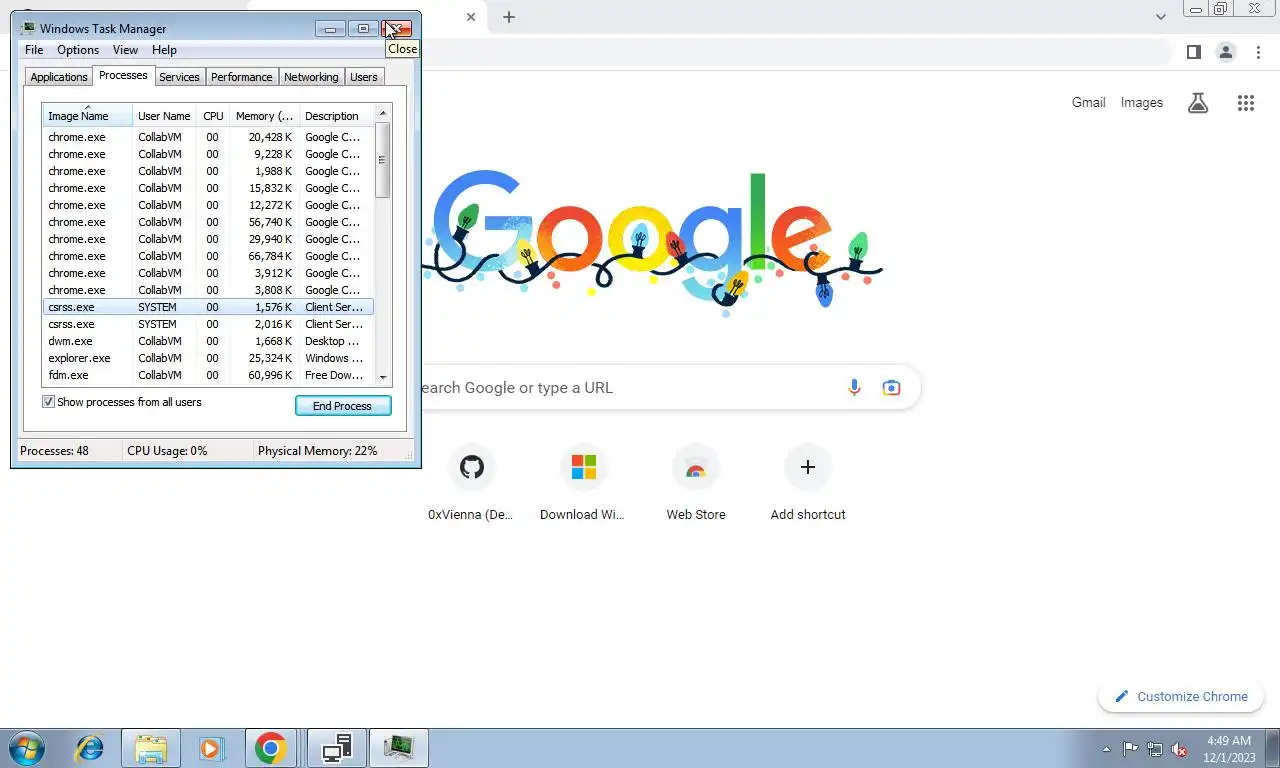Click the process list scrollbar thumb
This screenshot has width=1280, height=768.
point(383,160)
